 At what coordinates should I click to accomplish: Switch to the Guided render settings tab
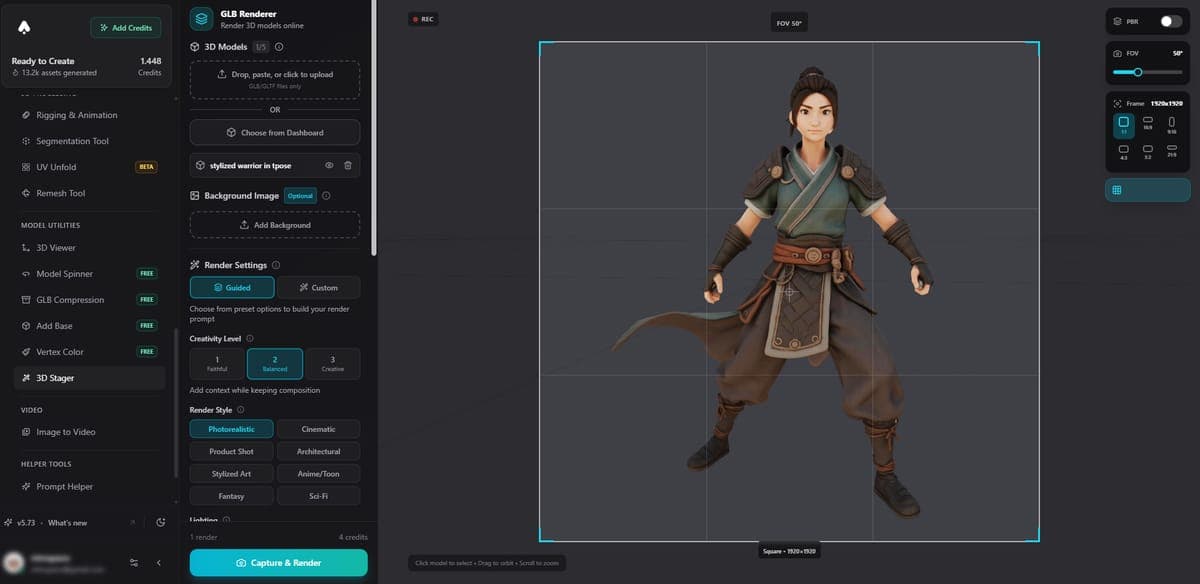[x=232, y=287]
